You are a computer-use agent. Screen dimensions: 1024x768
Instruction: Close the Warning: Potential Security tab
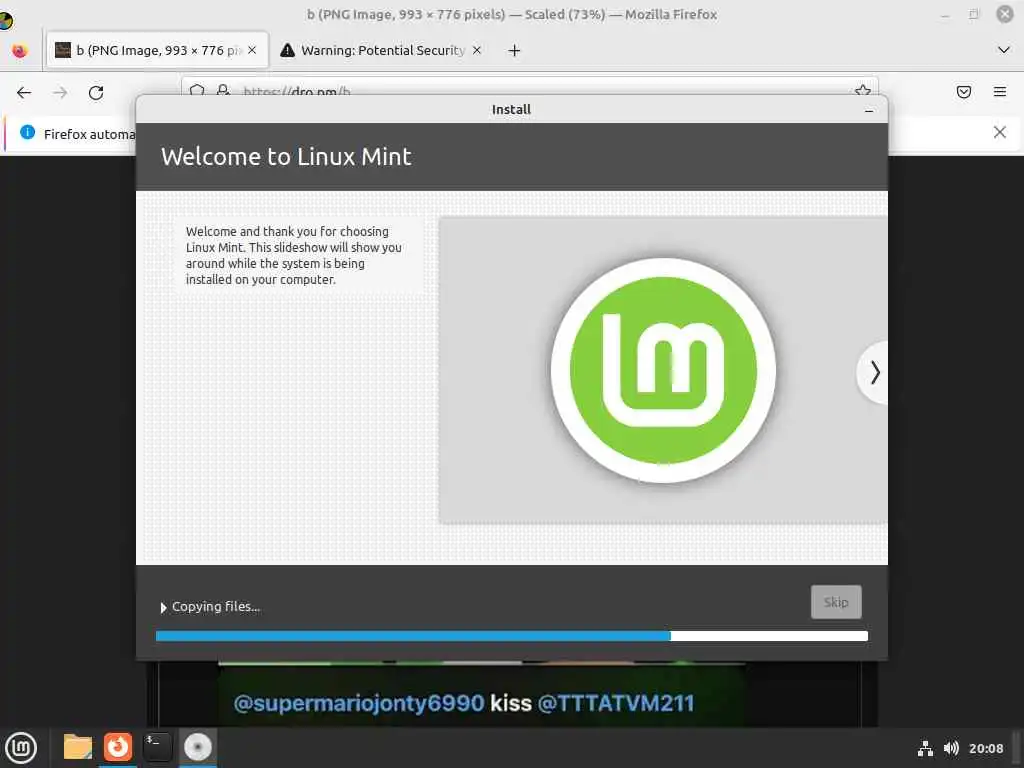coord(477,50)
